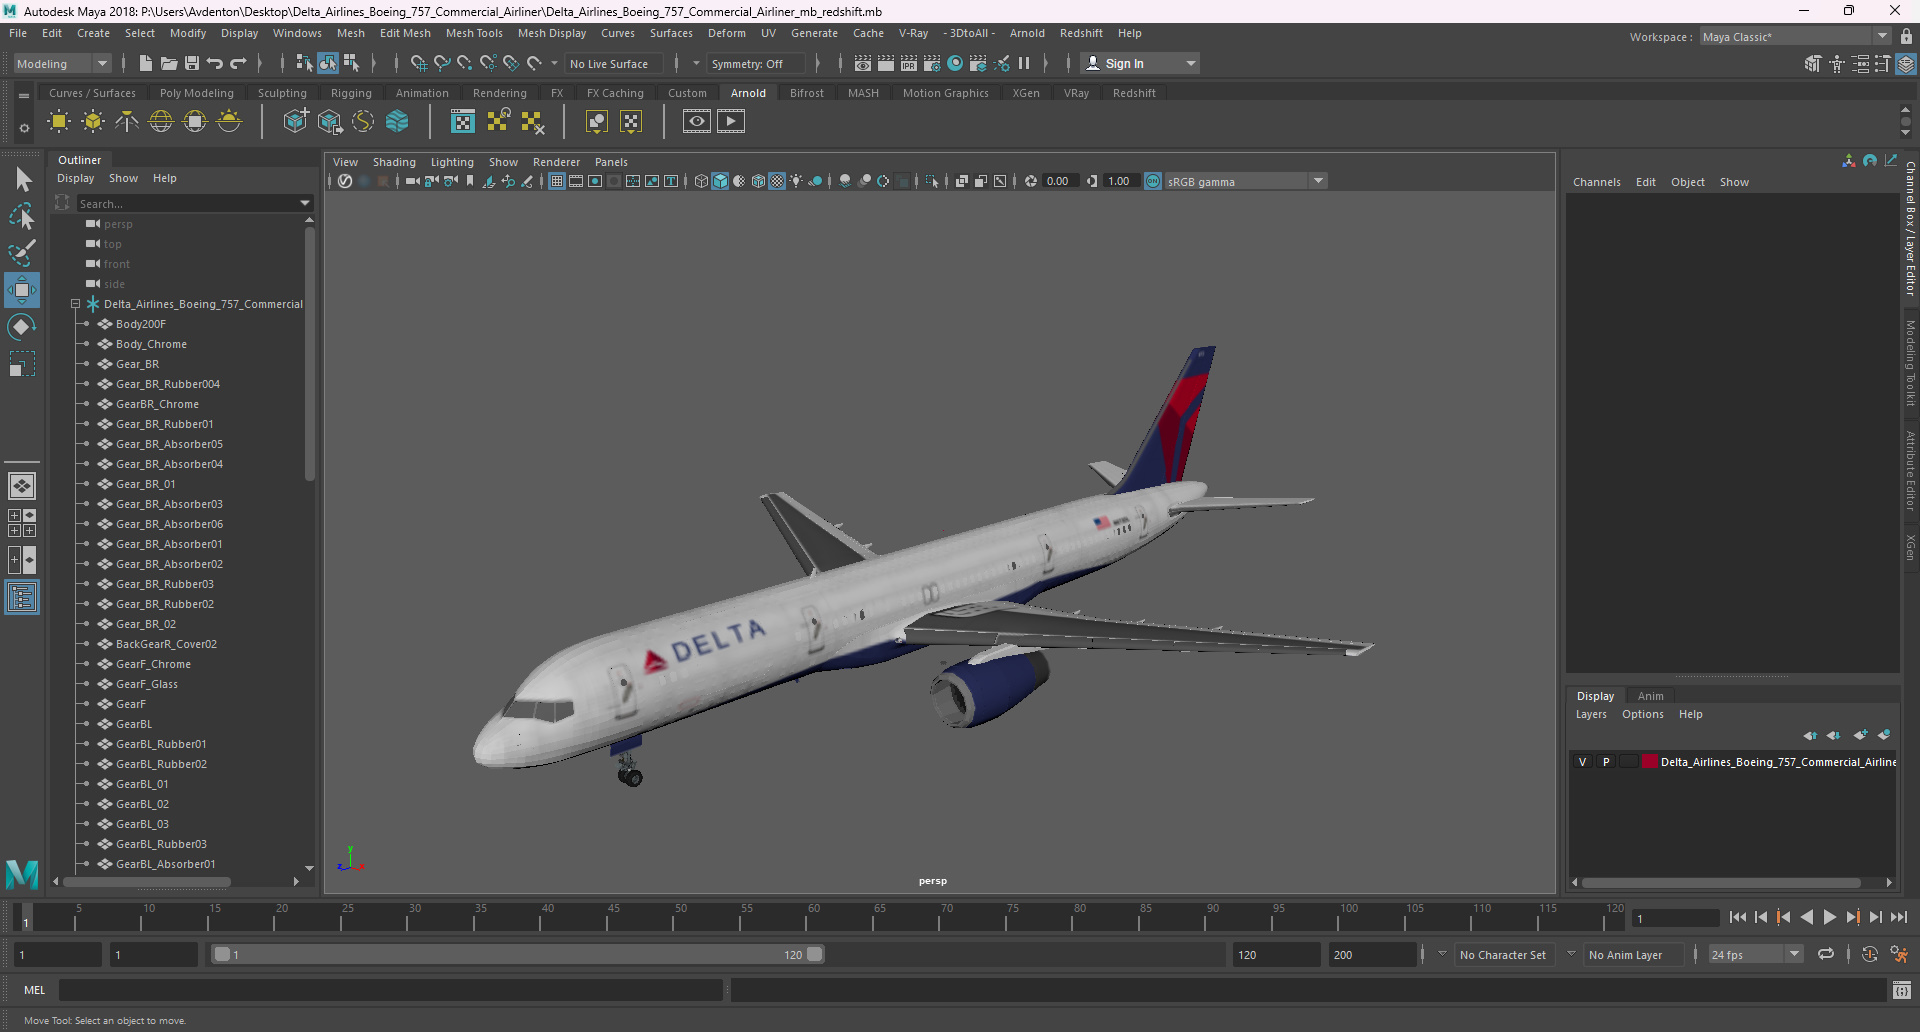Click the Maya logo icon bottom-left
The width and height of the screenshot is (1920, 1032).
(22, 874)
